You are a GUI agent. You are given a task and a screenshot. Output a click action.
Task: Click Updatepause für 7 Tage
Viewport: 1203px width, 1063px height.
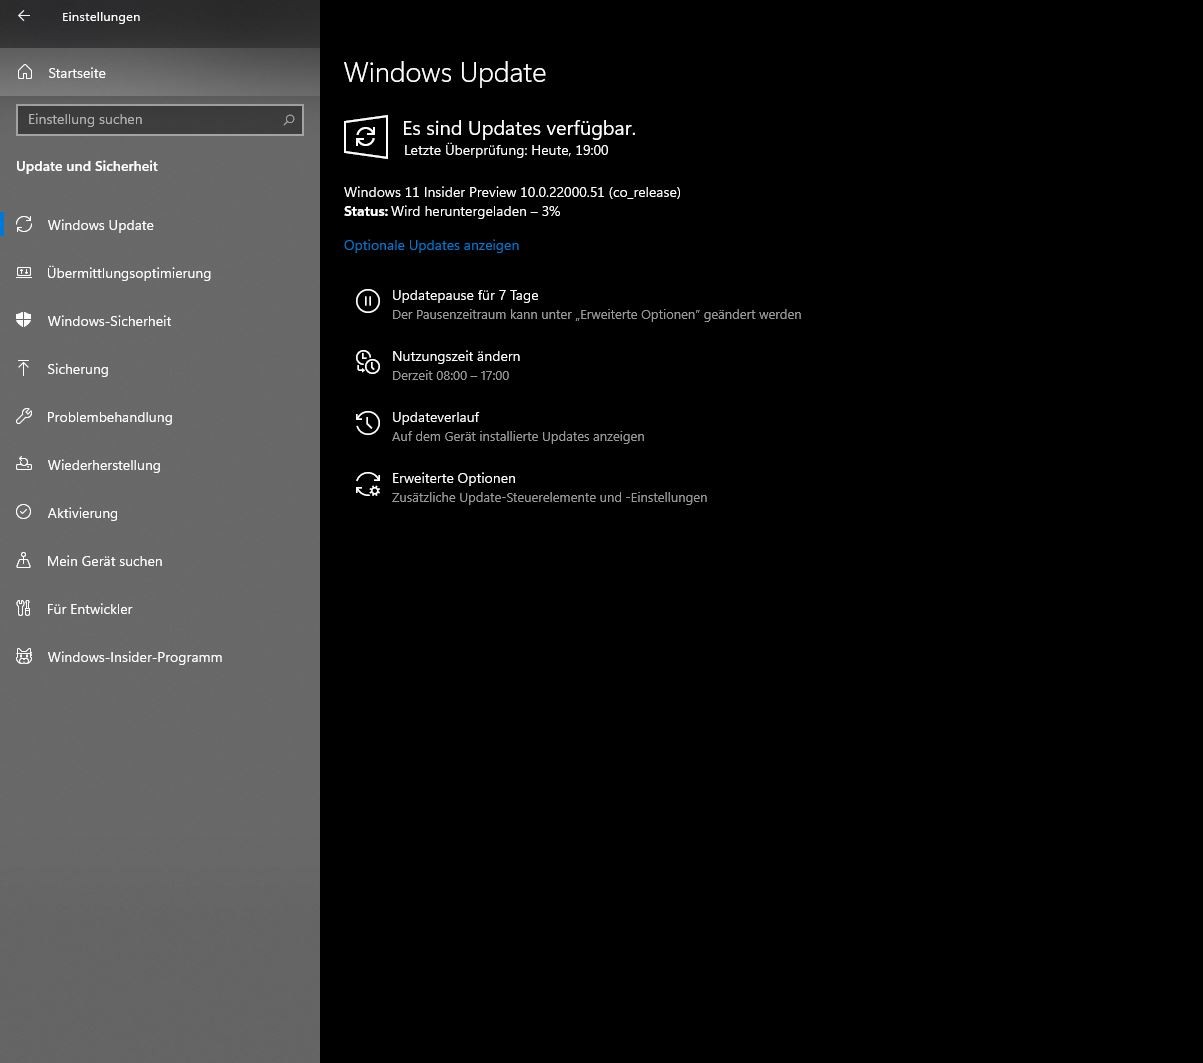click(465, 295)
